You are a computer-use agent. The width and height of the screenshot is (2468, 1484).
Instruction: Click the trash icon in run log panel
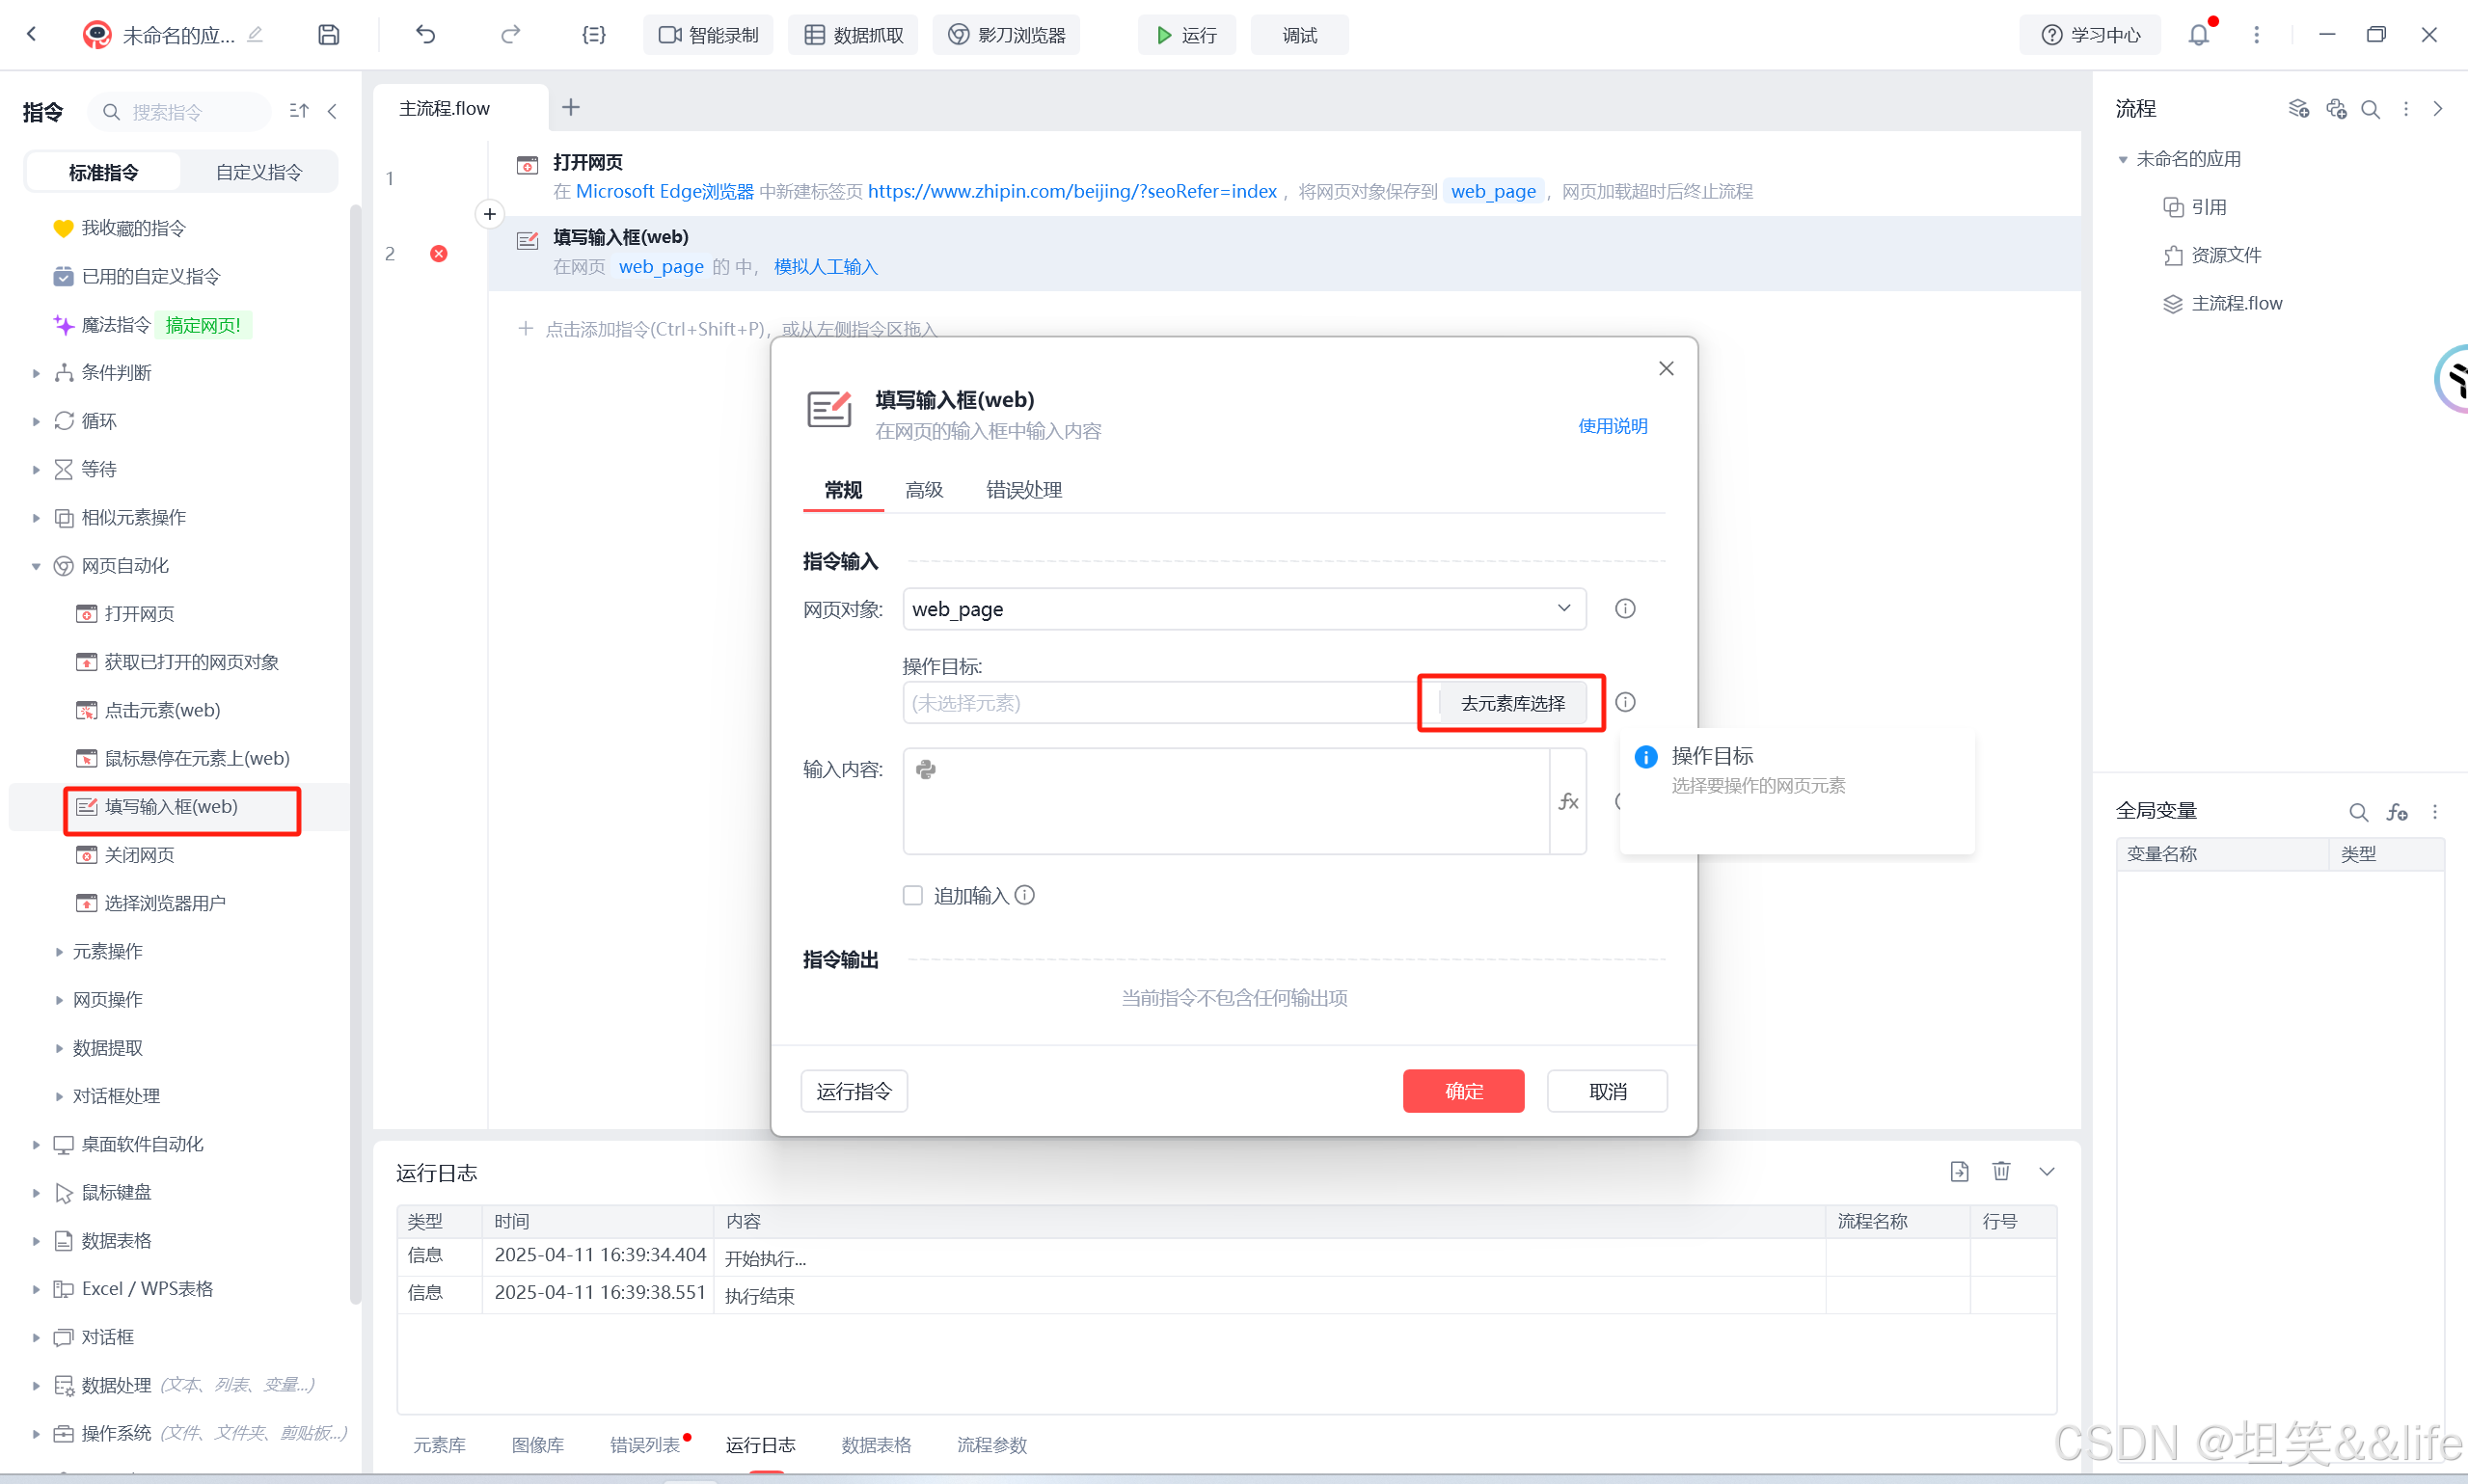[x=2001, y=1171]
